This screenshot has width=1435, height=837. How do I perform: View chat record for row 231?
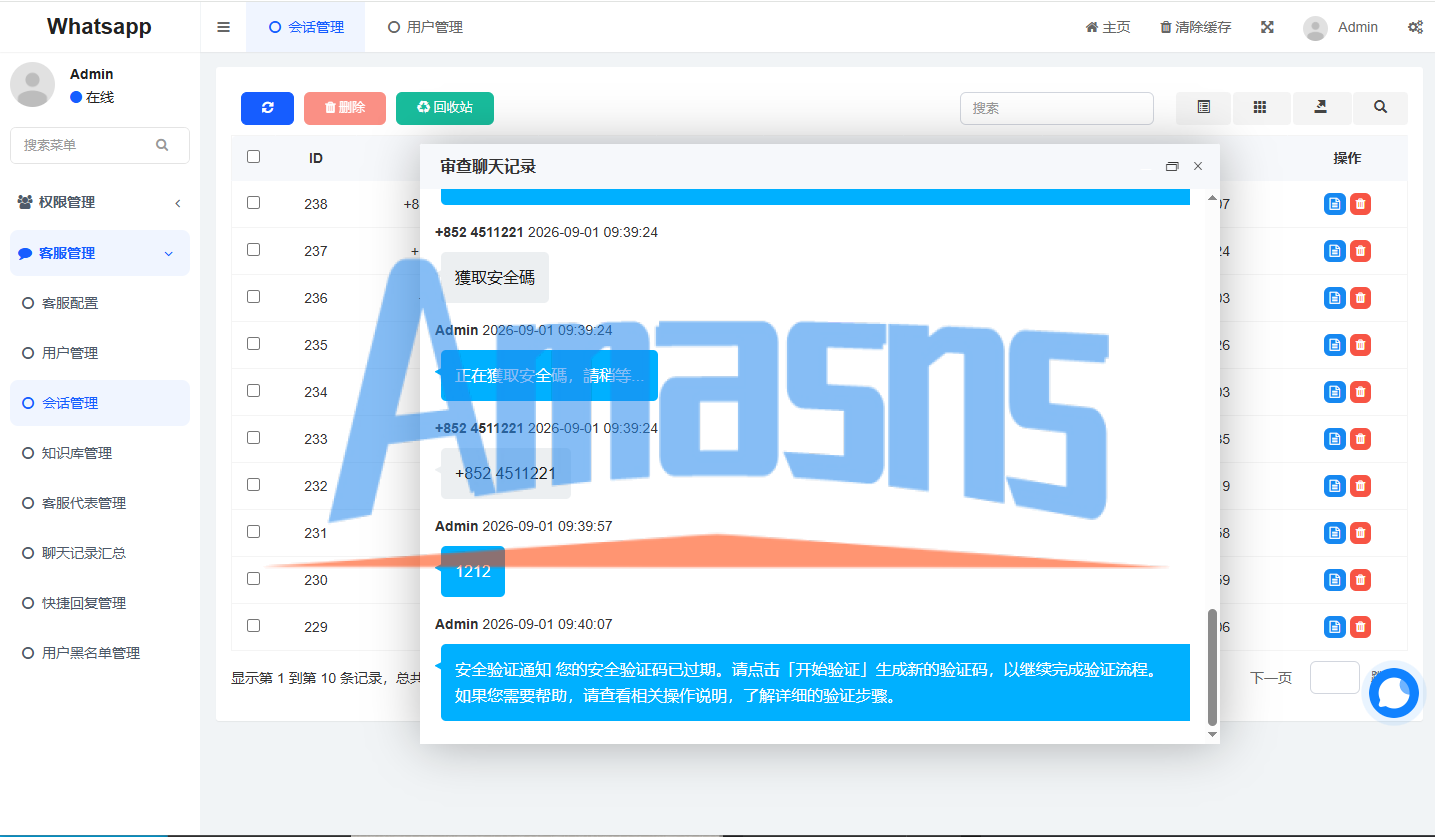pyautogui.click(x=1334, y=533)
